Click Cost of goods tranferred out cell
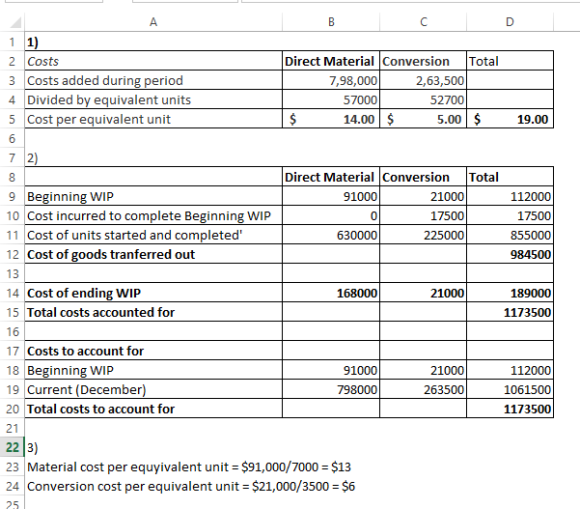Viewport: 580px width, 509px height. tap(154, 254)
